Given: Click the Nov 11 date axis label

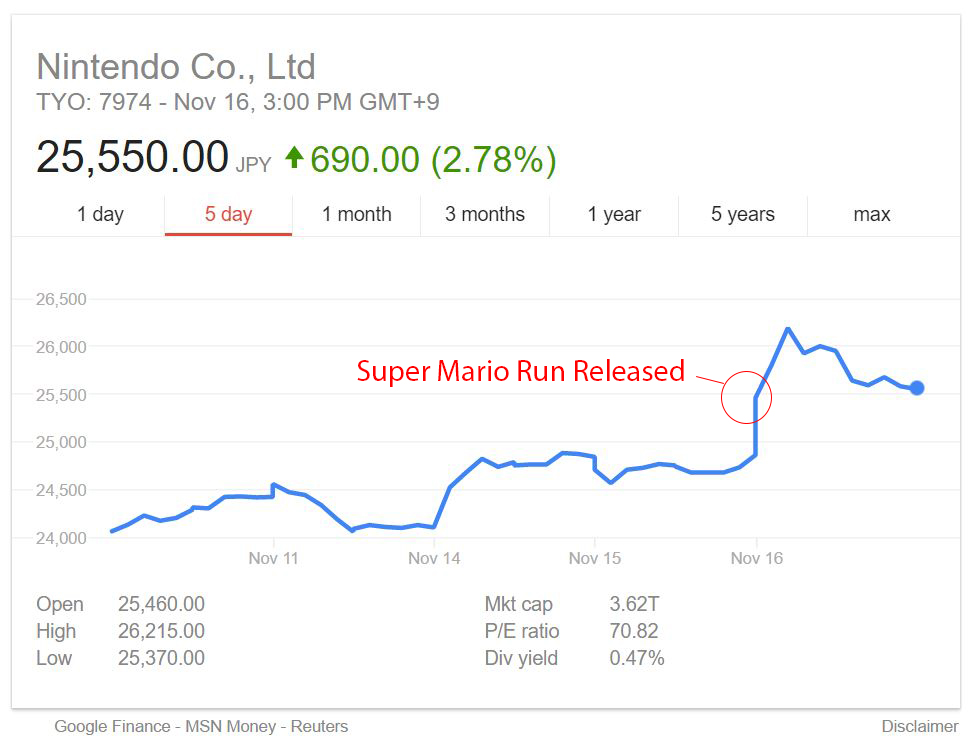Looking at the screenshot, I should click(273, 558).
